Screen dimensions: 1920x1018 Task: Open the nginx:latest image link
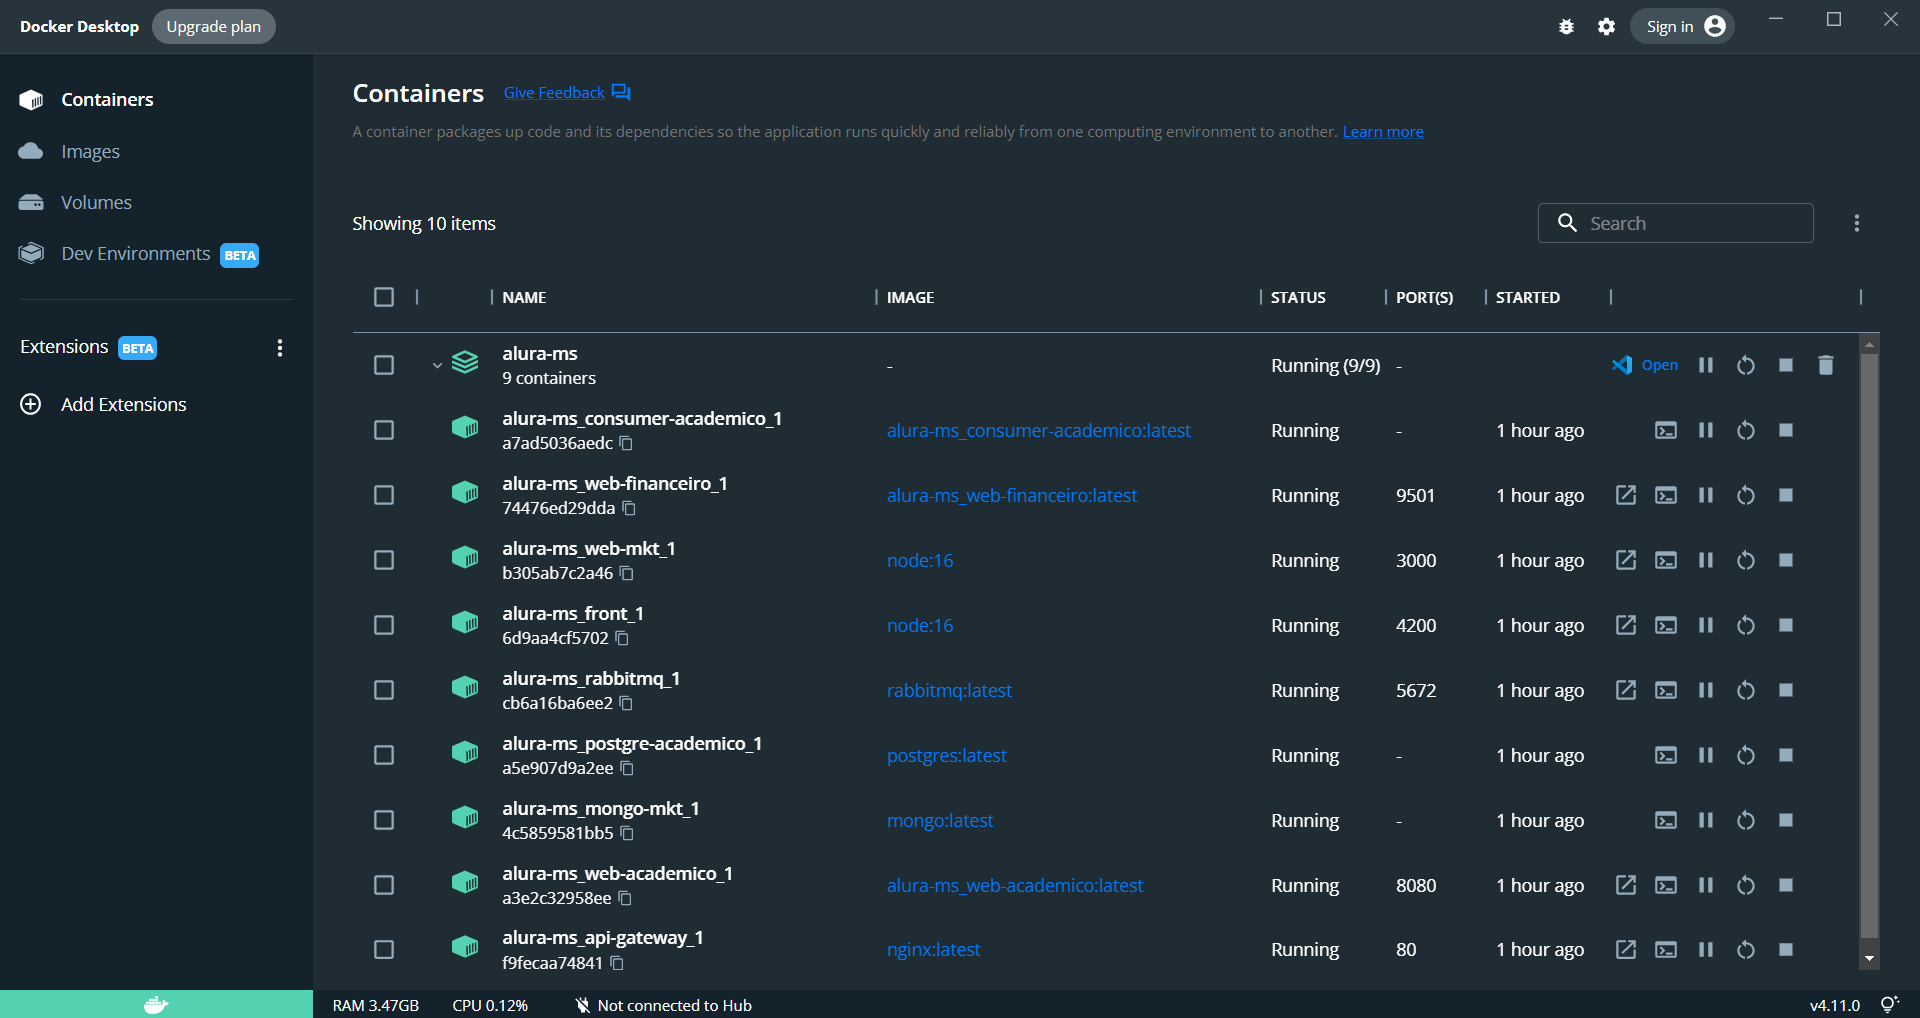(933, 949)
